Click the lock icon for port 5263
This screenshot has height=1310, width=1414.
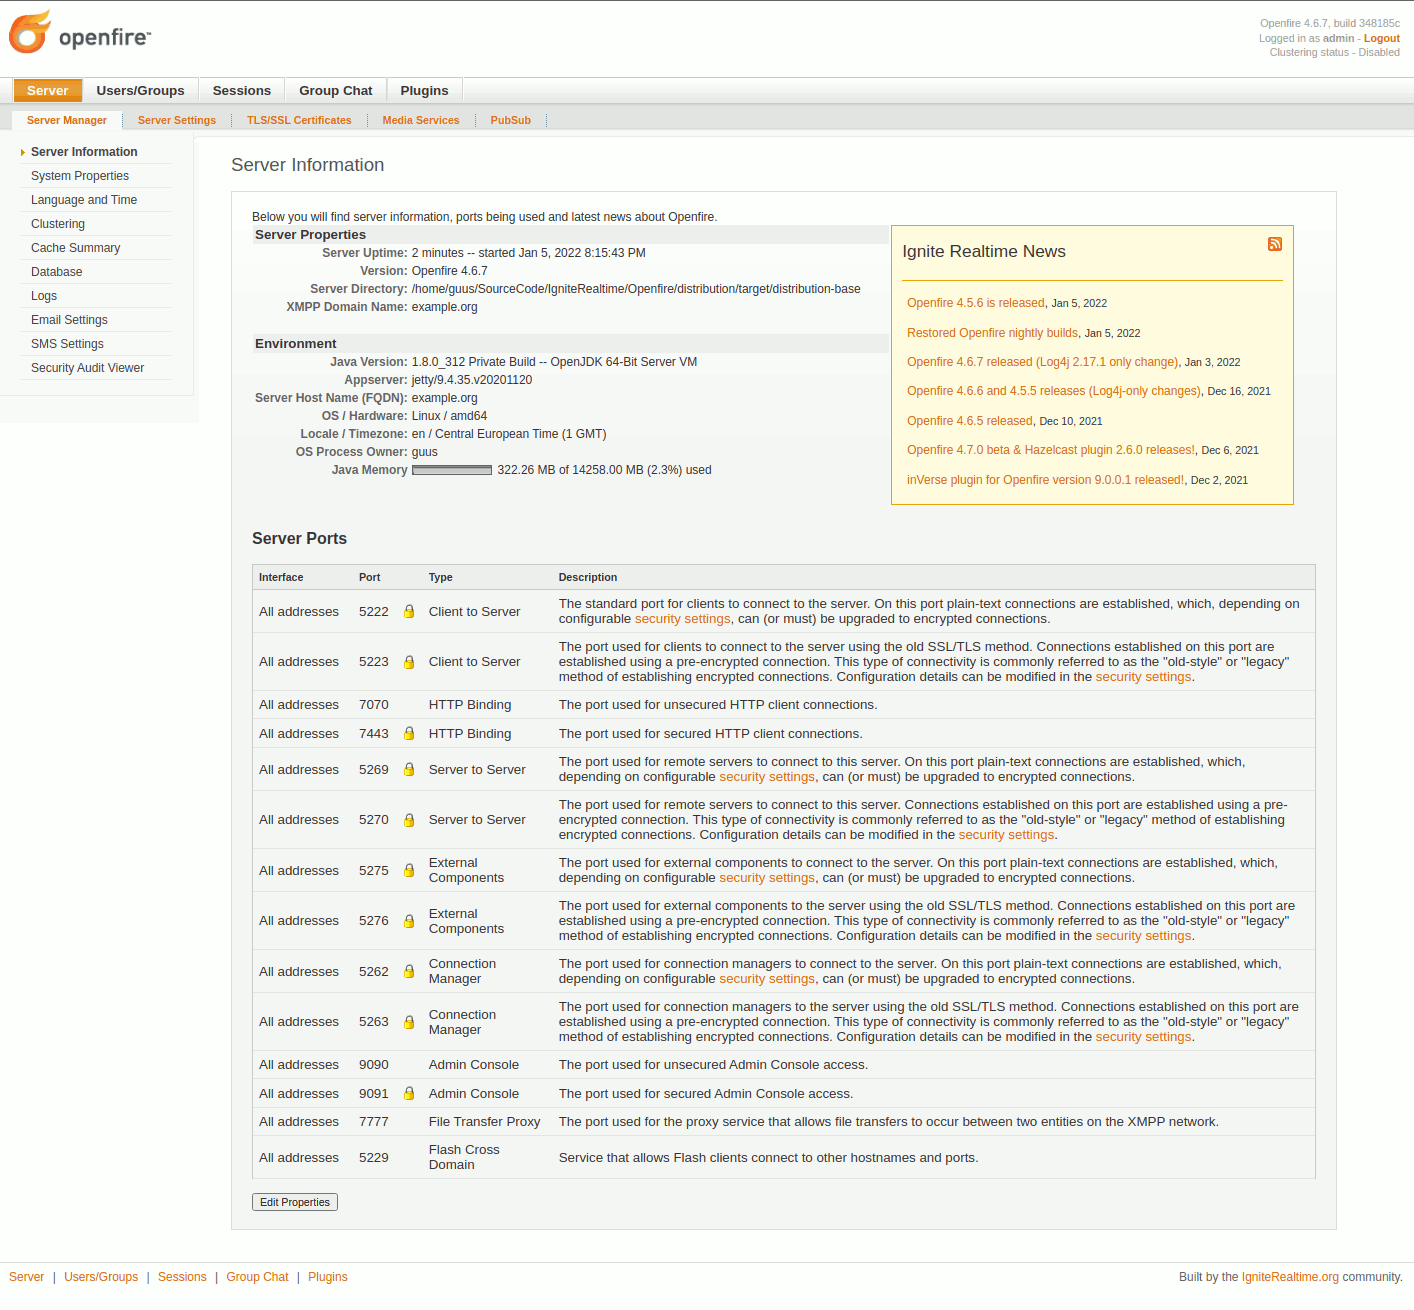409,1022
